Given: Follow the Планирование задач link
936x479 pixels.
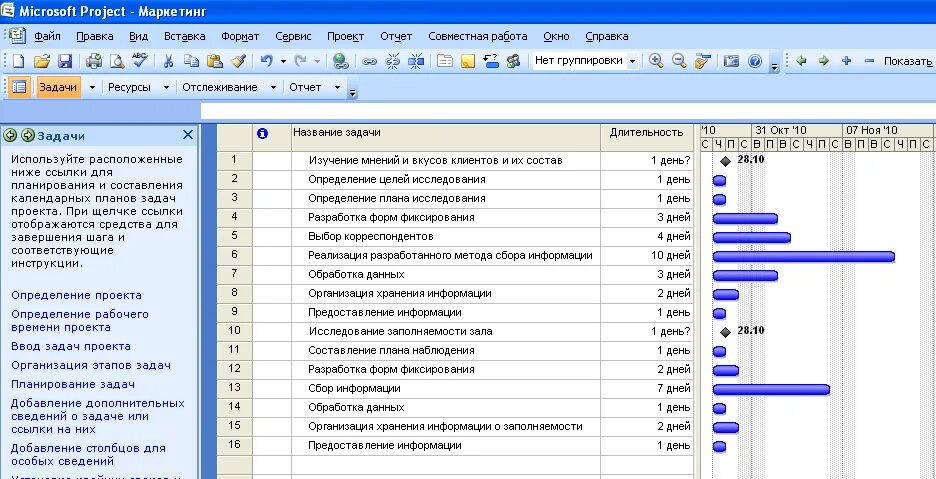Looking at the screenshot, I should 73,384.
